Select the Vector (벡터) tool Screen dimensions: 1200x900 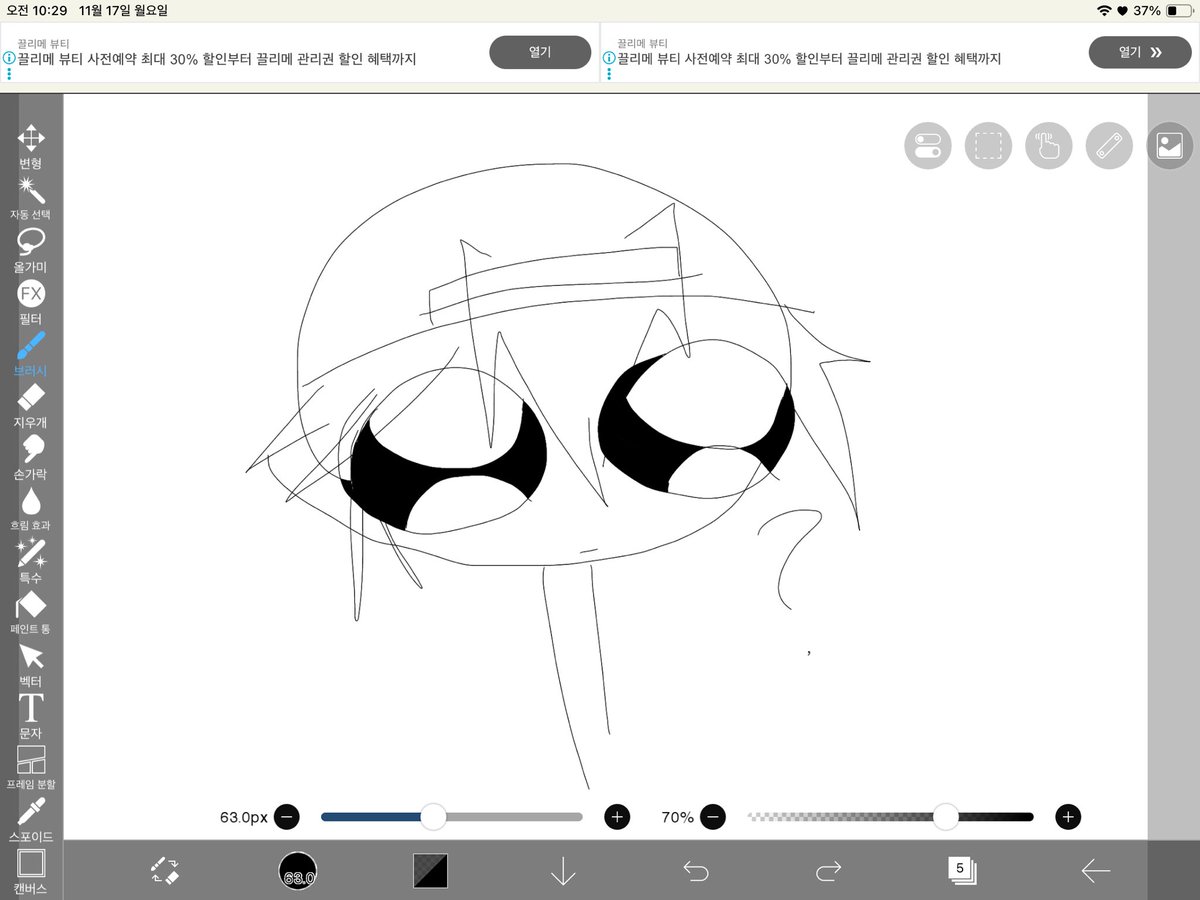coord(31,657)
